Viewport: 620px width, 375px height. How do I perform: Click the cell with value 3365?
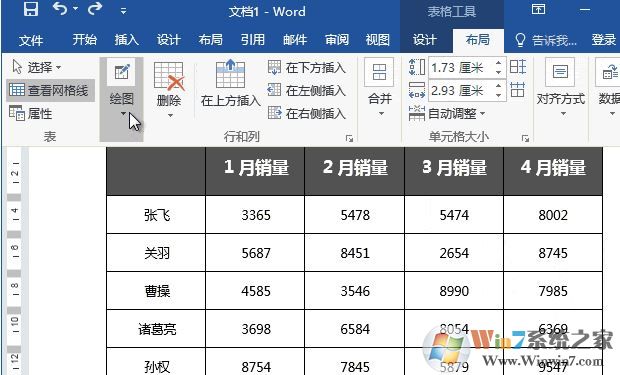[x=255, y=215]
